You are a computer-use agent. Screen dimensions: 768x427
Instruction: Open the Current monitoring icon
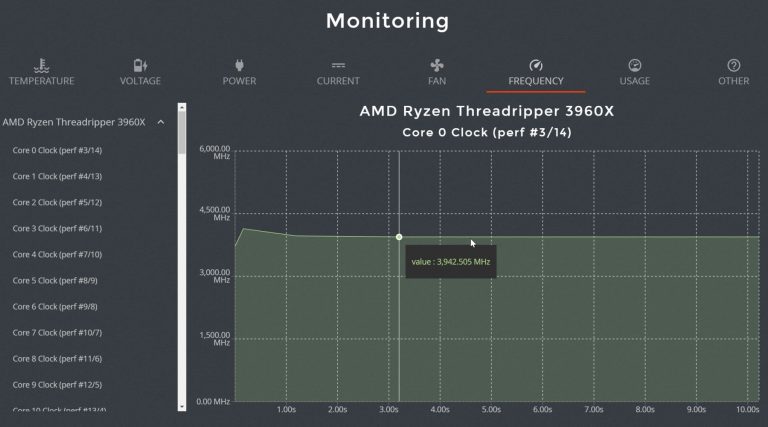pyautogui.click(x=338, y=65)
